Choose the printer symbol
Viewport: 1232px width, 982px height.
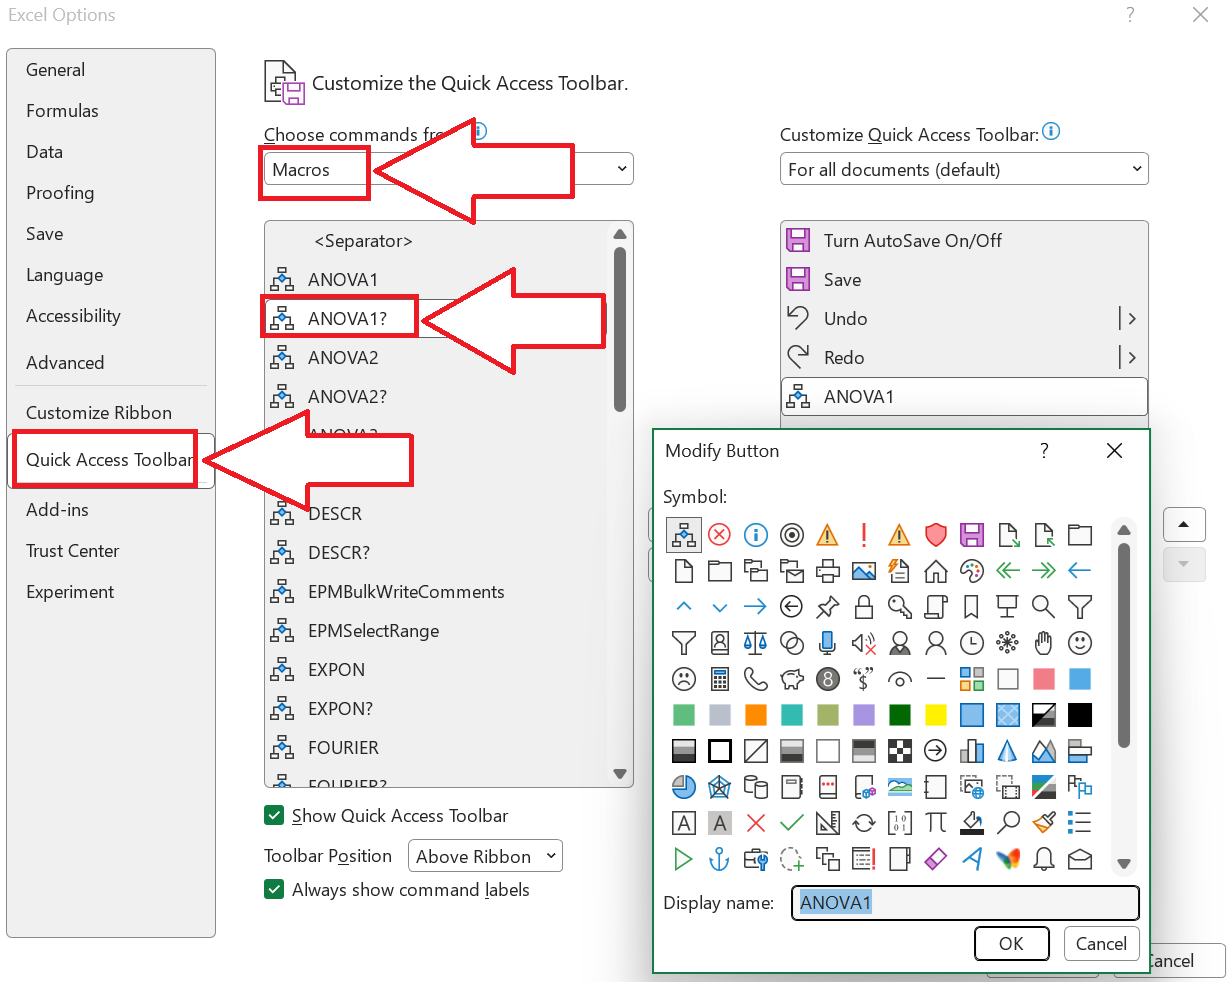828,571
